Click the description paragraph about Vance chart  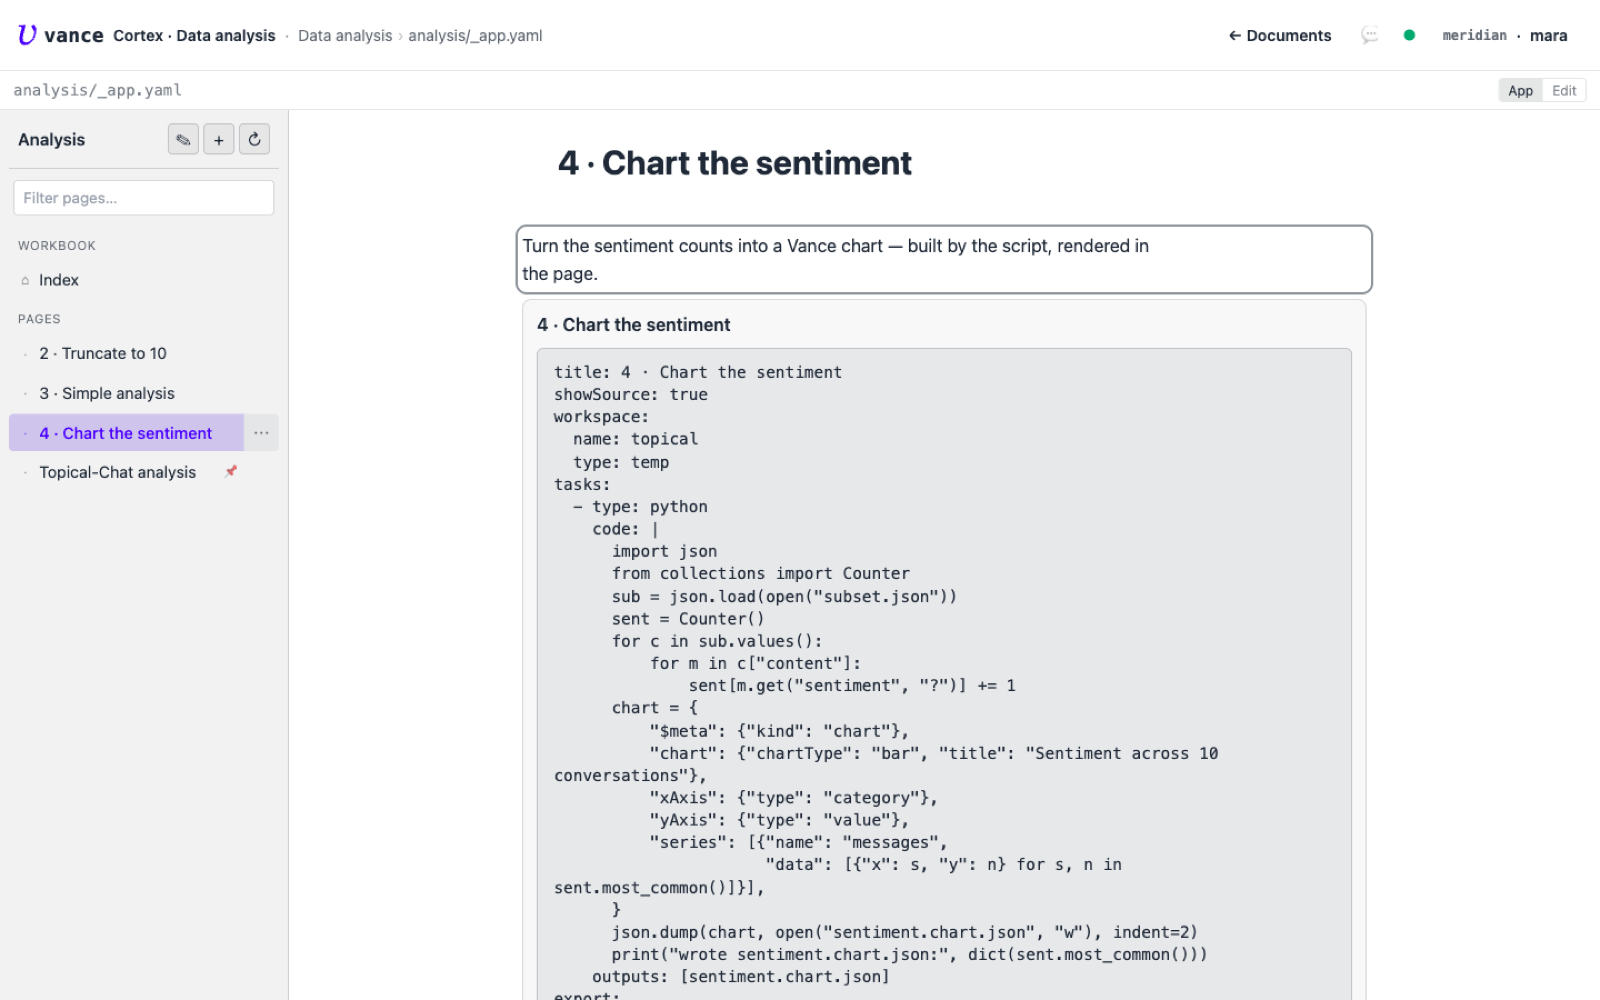coord(944,260)
